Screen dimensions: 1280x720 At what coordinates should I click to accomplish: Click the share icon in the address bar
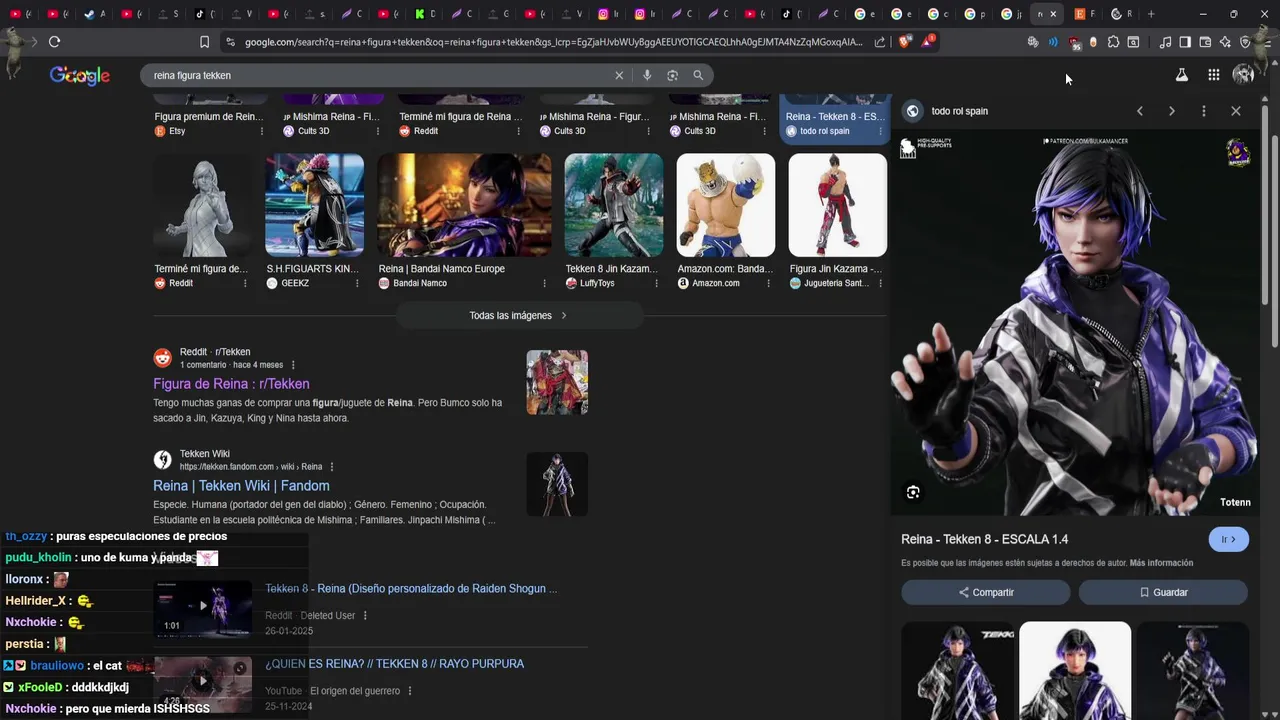click(880, 42)
